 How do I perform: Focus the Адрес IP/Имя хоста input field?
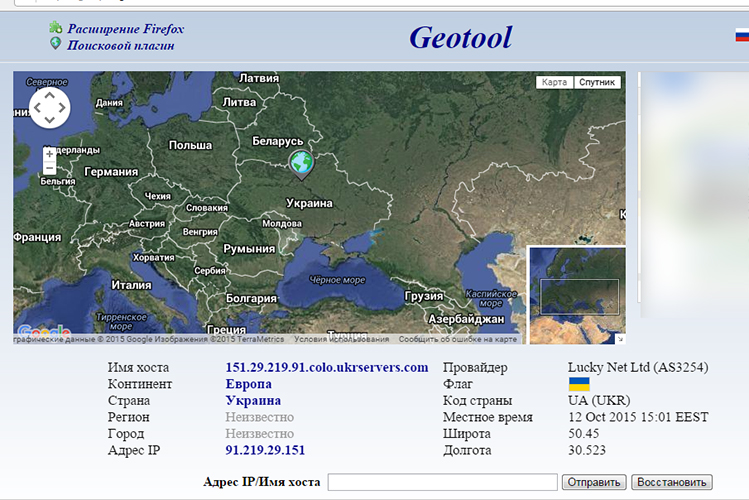(442, 482)
